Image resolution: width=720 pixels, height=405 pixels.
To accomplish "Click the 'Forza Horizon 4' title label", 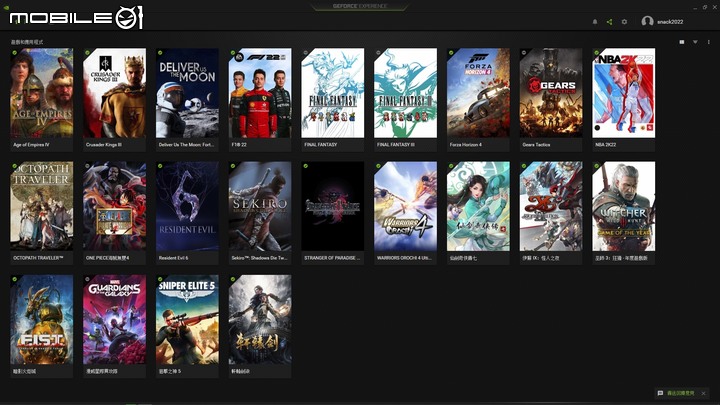I will 466,145.
